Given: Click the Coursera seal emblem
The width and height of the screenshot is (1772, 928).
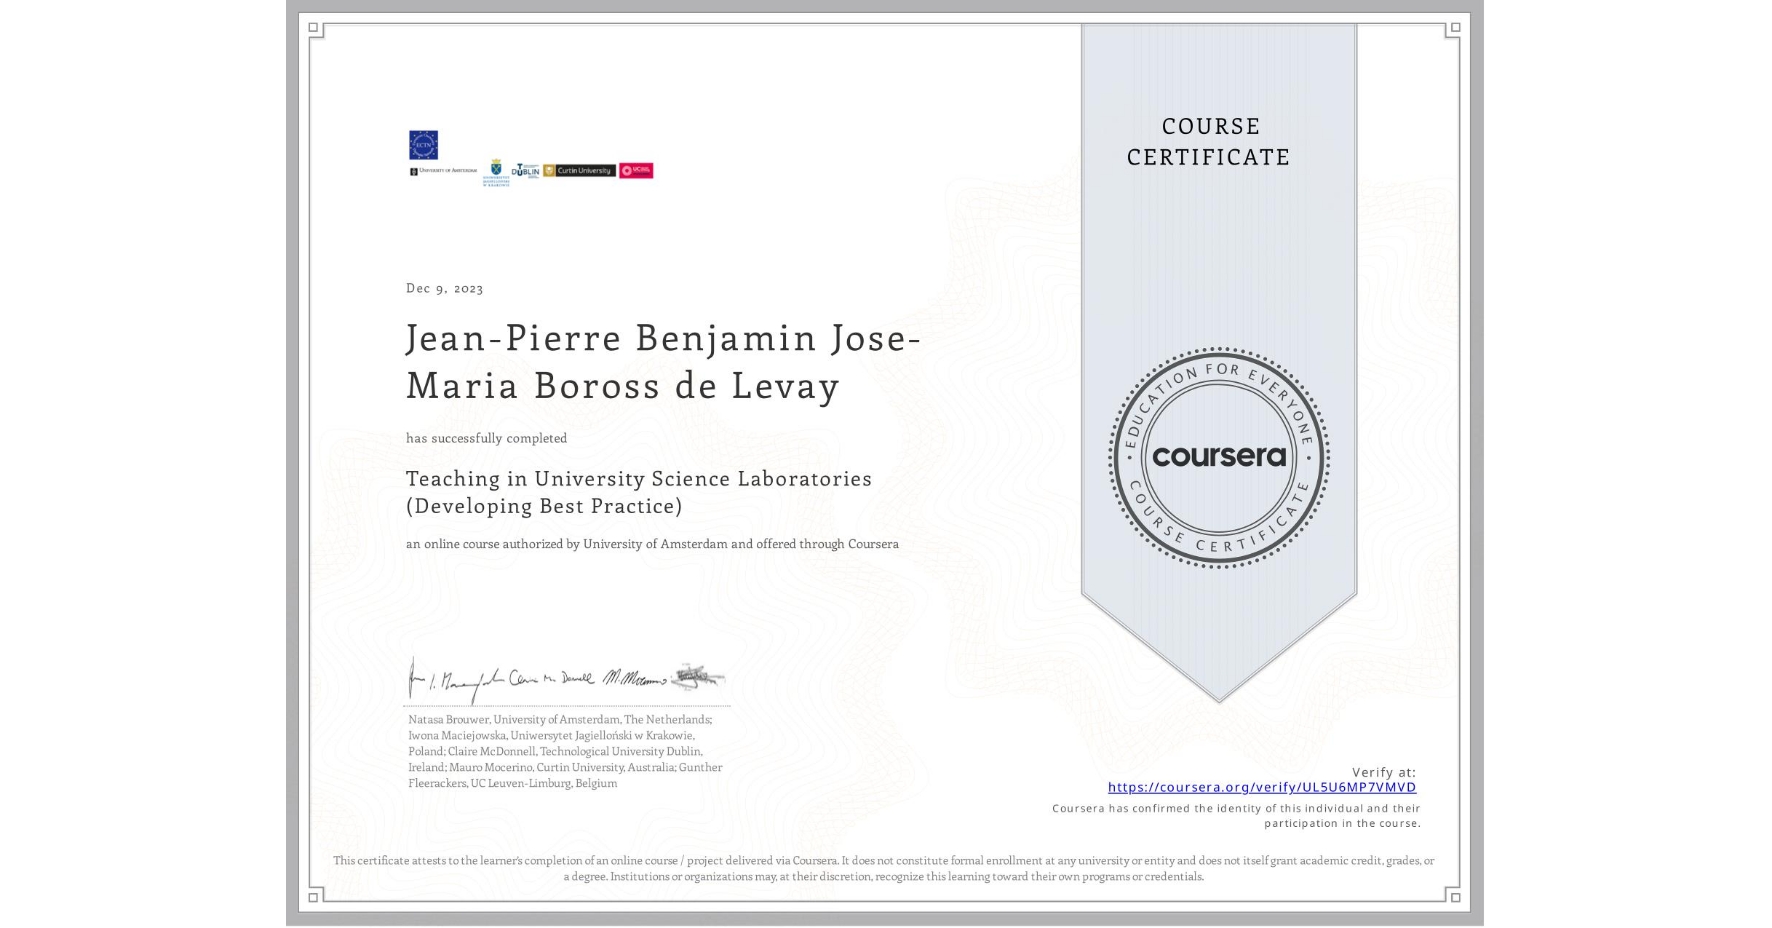Looking at the screenshot, I should coord(1218,457).
